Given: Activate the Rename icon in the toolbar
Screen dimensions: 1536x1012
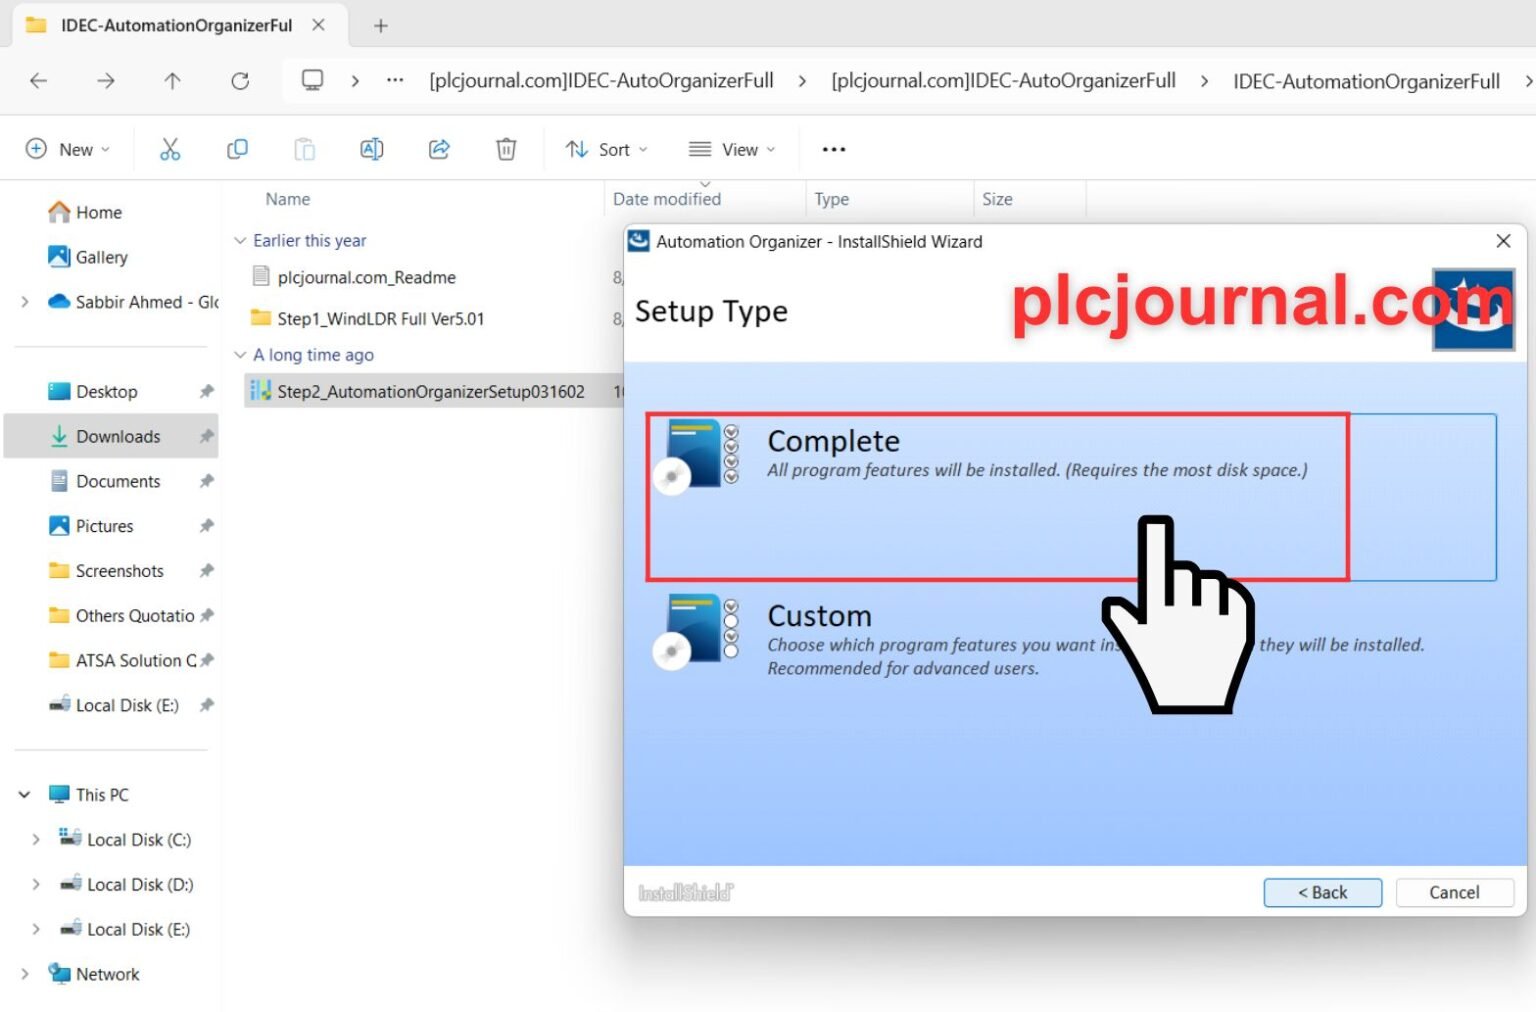Looking at the screenshot, I should pos(371,148).
